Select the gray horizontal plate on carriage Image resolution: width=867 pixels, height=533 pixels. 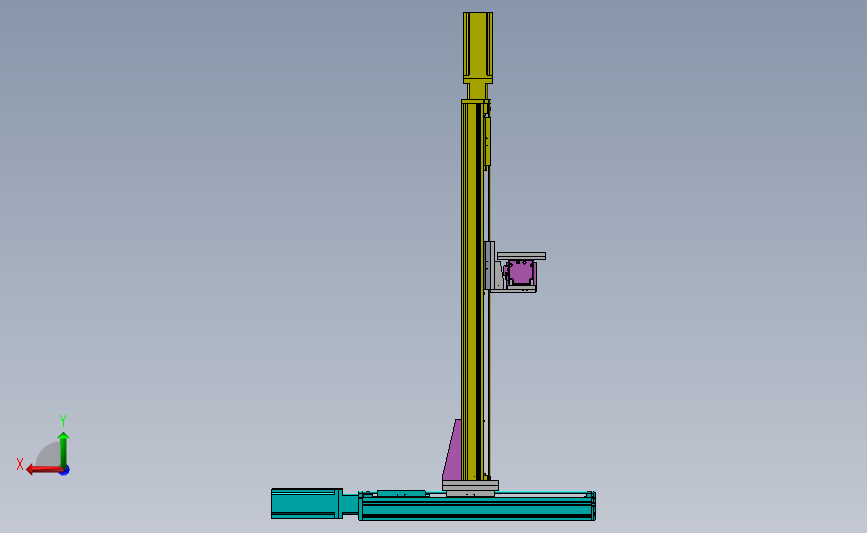click(521, 256)
